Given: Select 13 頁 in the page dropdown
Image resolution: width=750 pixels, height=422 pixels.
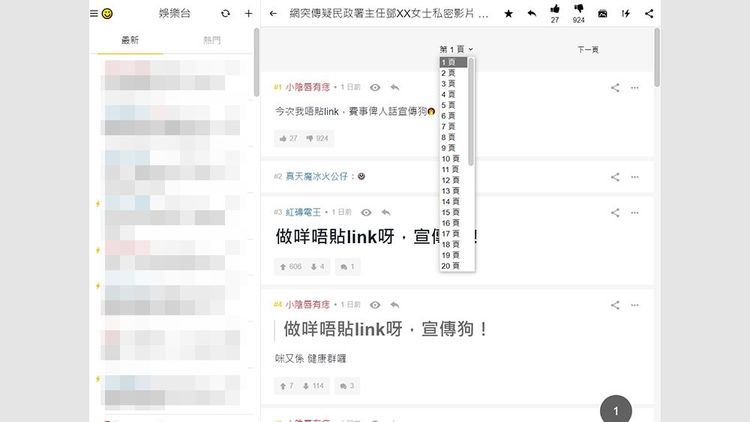Looking at the screenshot, I should click(x=453, y=190).
